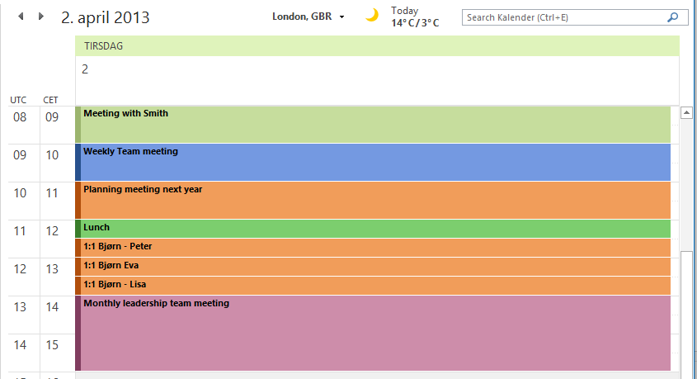Click the day number 2 cell
The width and height of the screenshot is (697, 379).
point(377,80)
